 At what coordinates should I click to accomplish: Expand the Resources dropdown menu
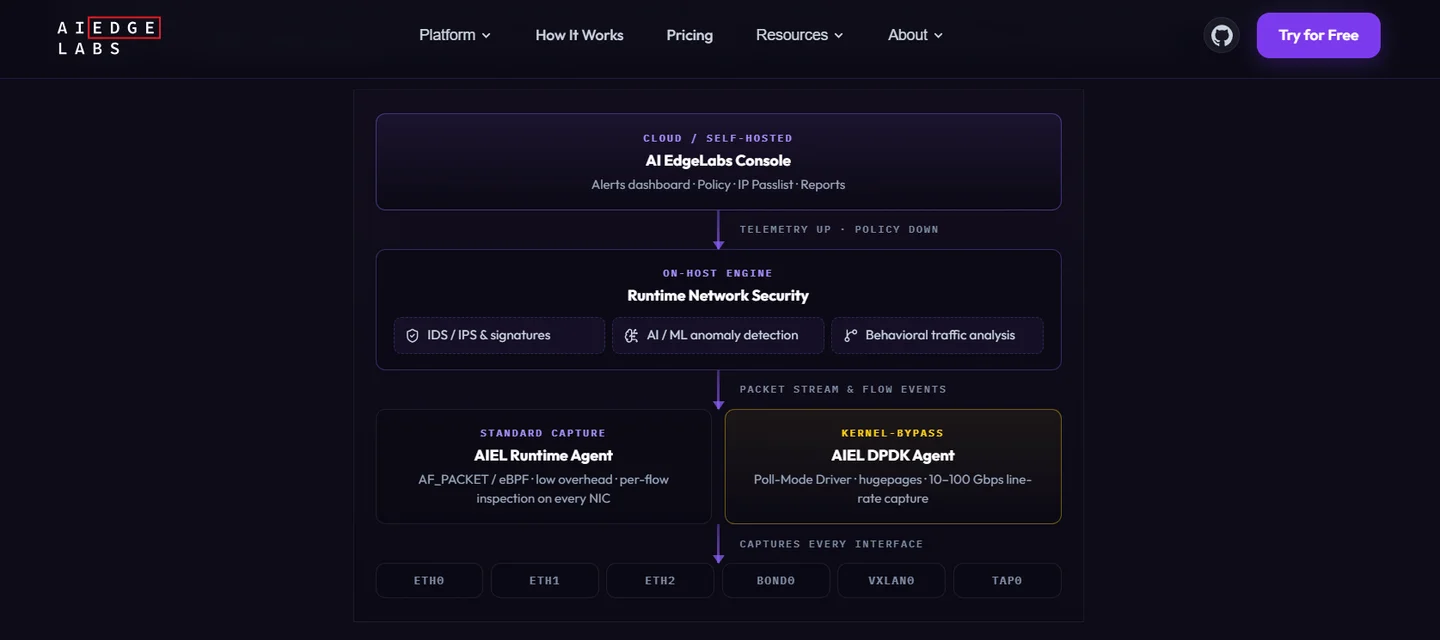[800, 35]
